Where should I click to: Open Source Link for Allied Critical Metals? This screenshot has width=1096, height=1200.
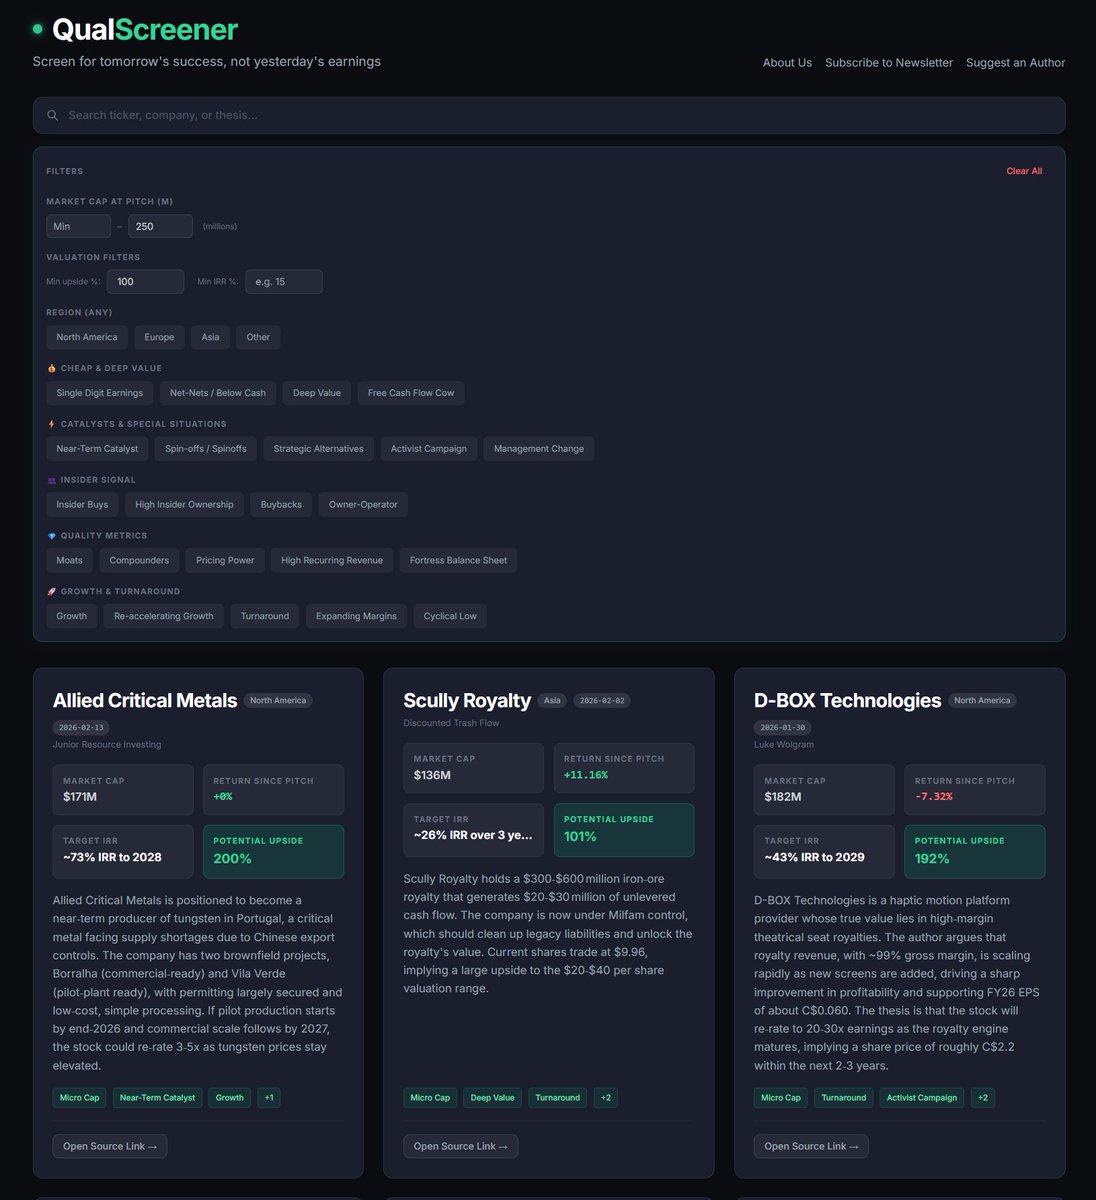[x=110, y=1146]
